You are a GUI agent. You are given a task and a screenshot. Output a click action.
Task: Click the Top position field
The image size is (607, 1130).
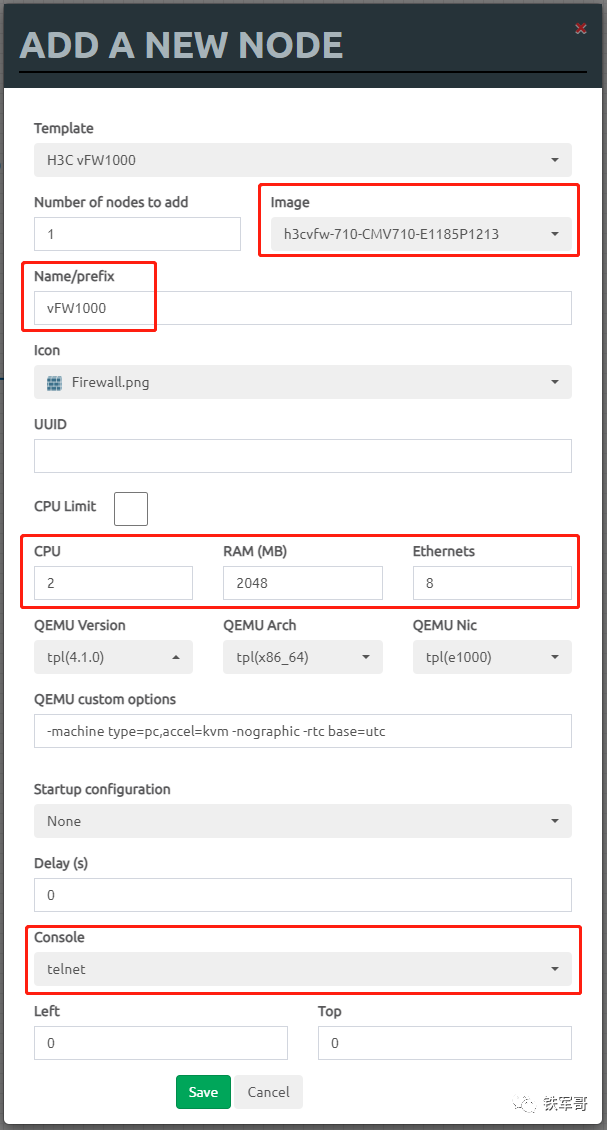[445, 1043]
